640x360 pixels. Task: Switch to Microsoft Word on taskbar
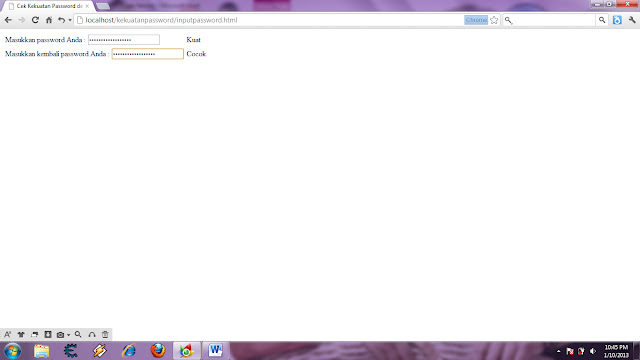pos(216,351)
